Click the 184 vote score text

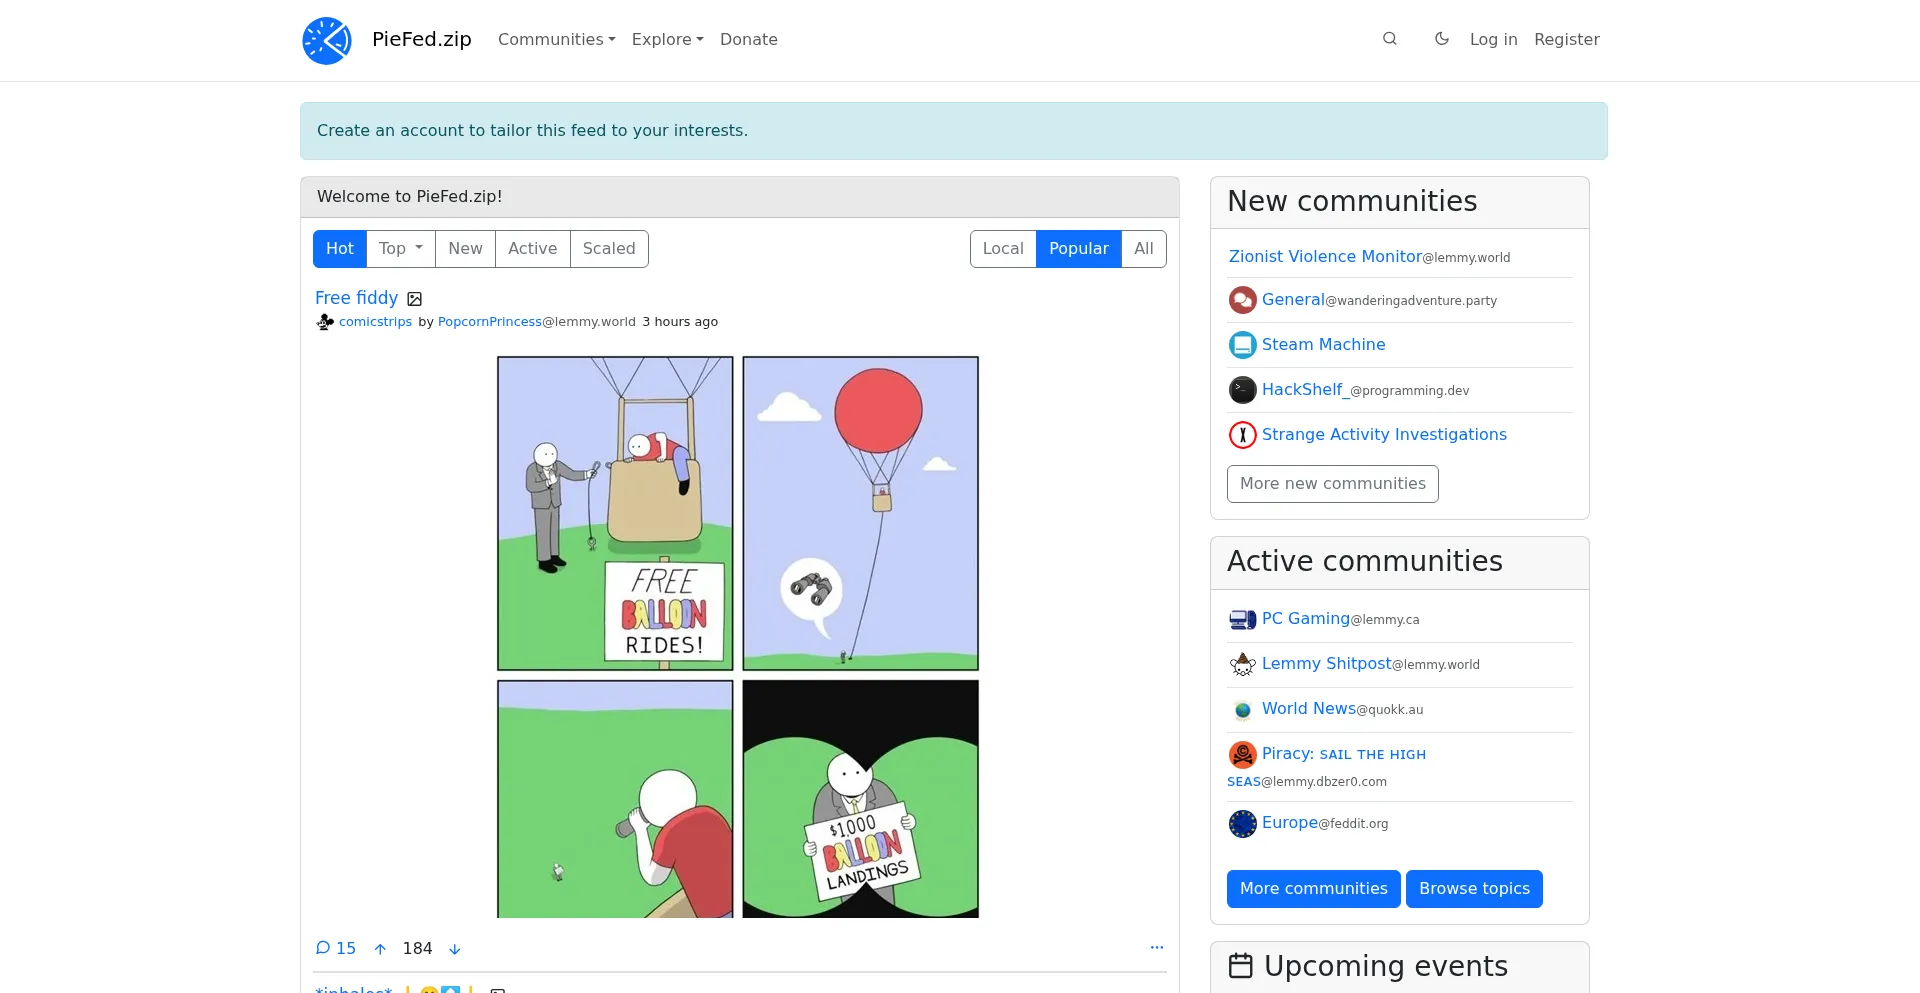(417, 949)
